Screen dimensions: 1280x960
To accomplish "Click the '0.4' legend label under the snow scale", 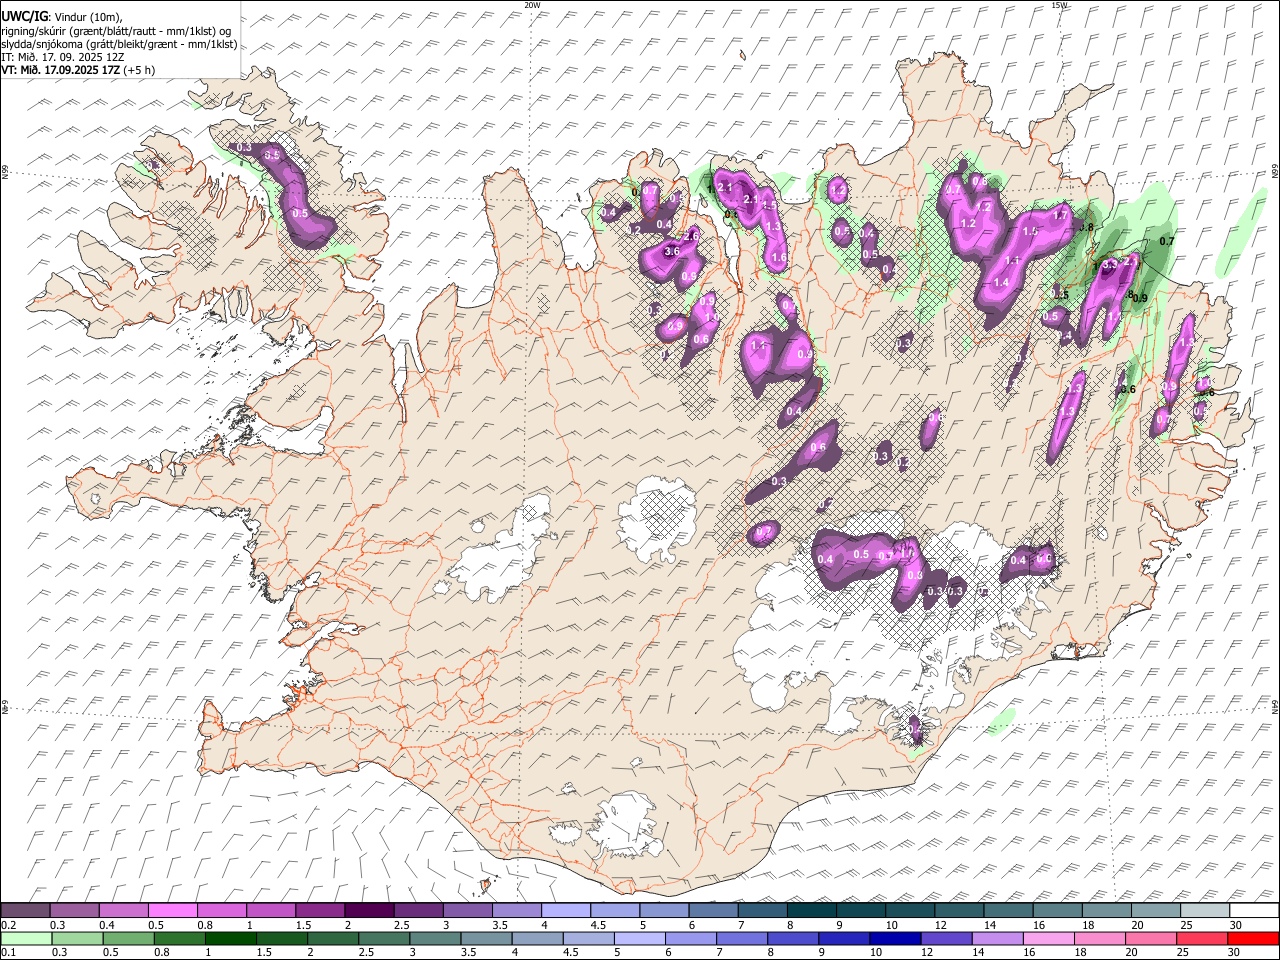I will [106, 925].
